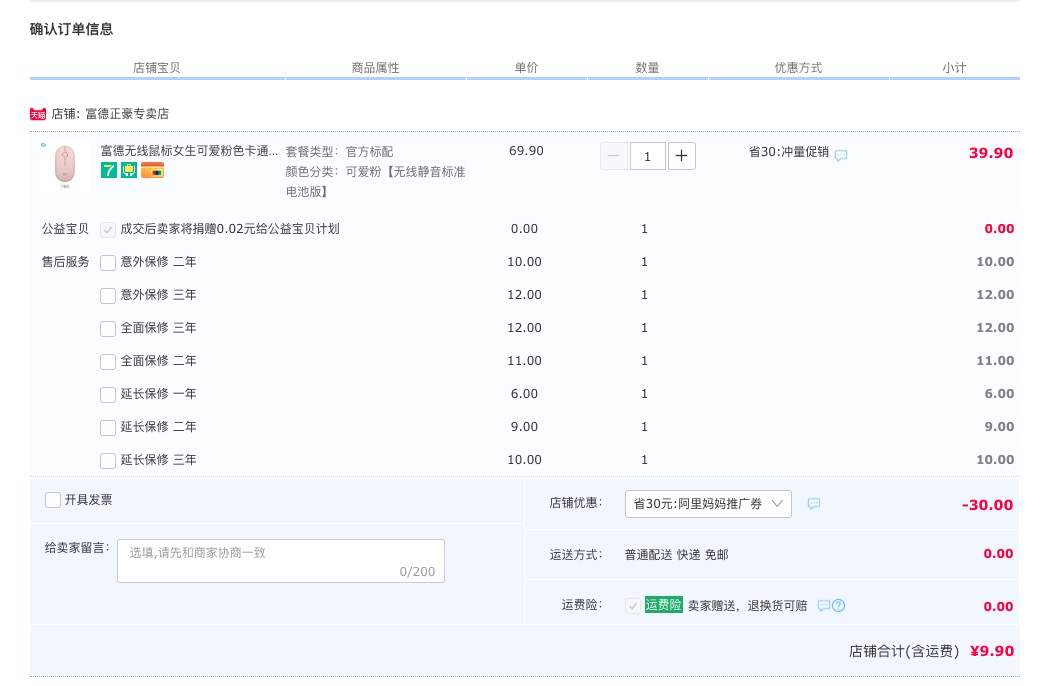Click the store total ¥9.90
This screenshot has width=1061, height=686.
992,651
